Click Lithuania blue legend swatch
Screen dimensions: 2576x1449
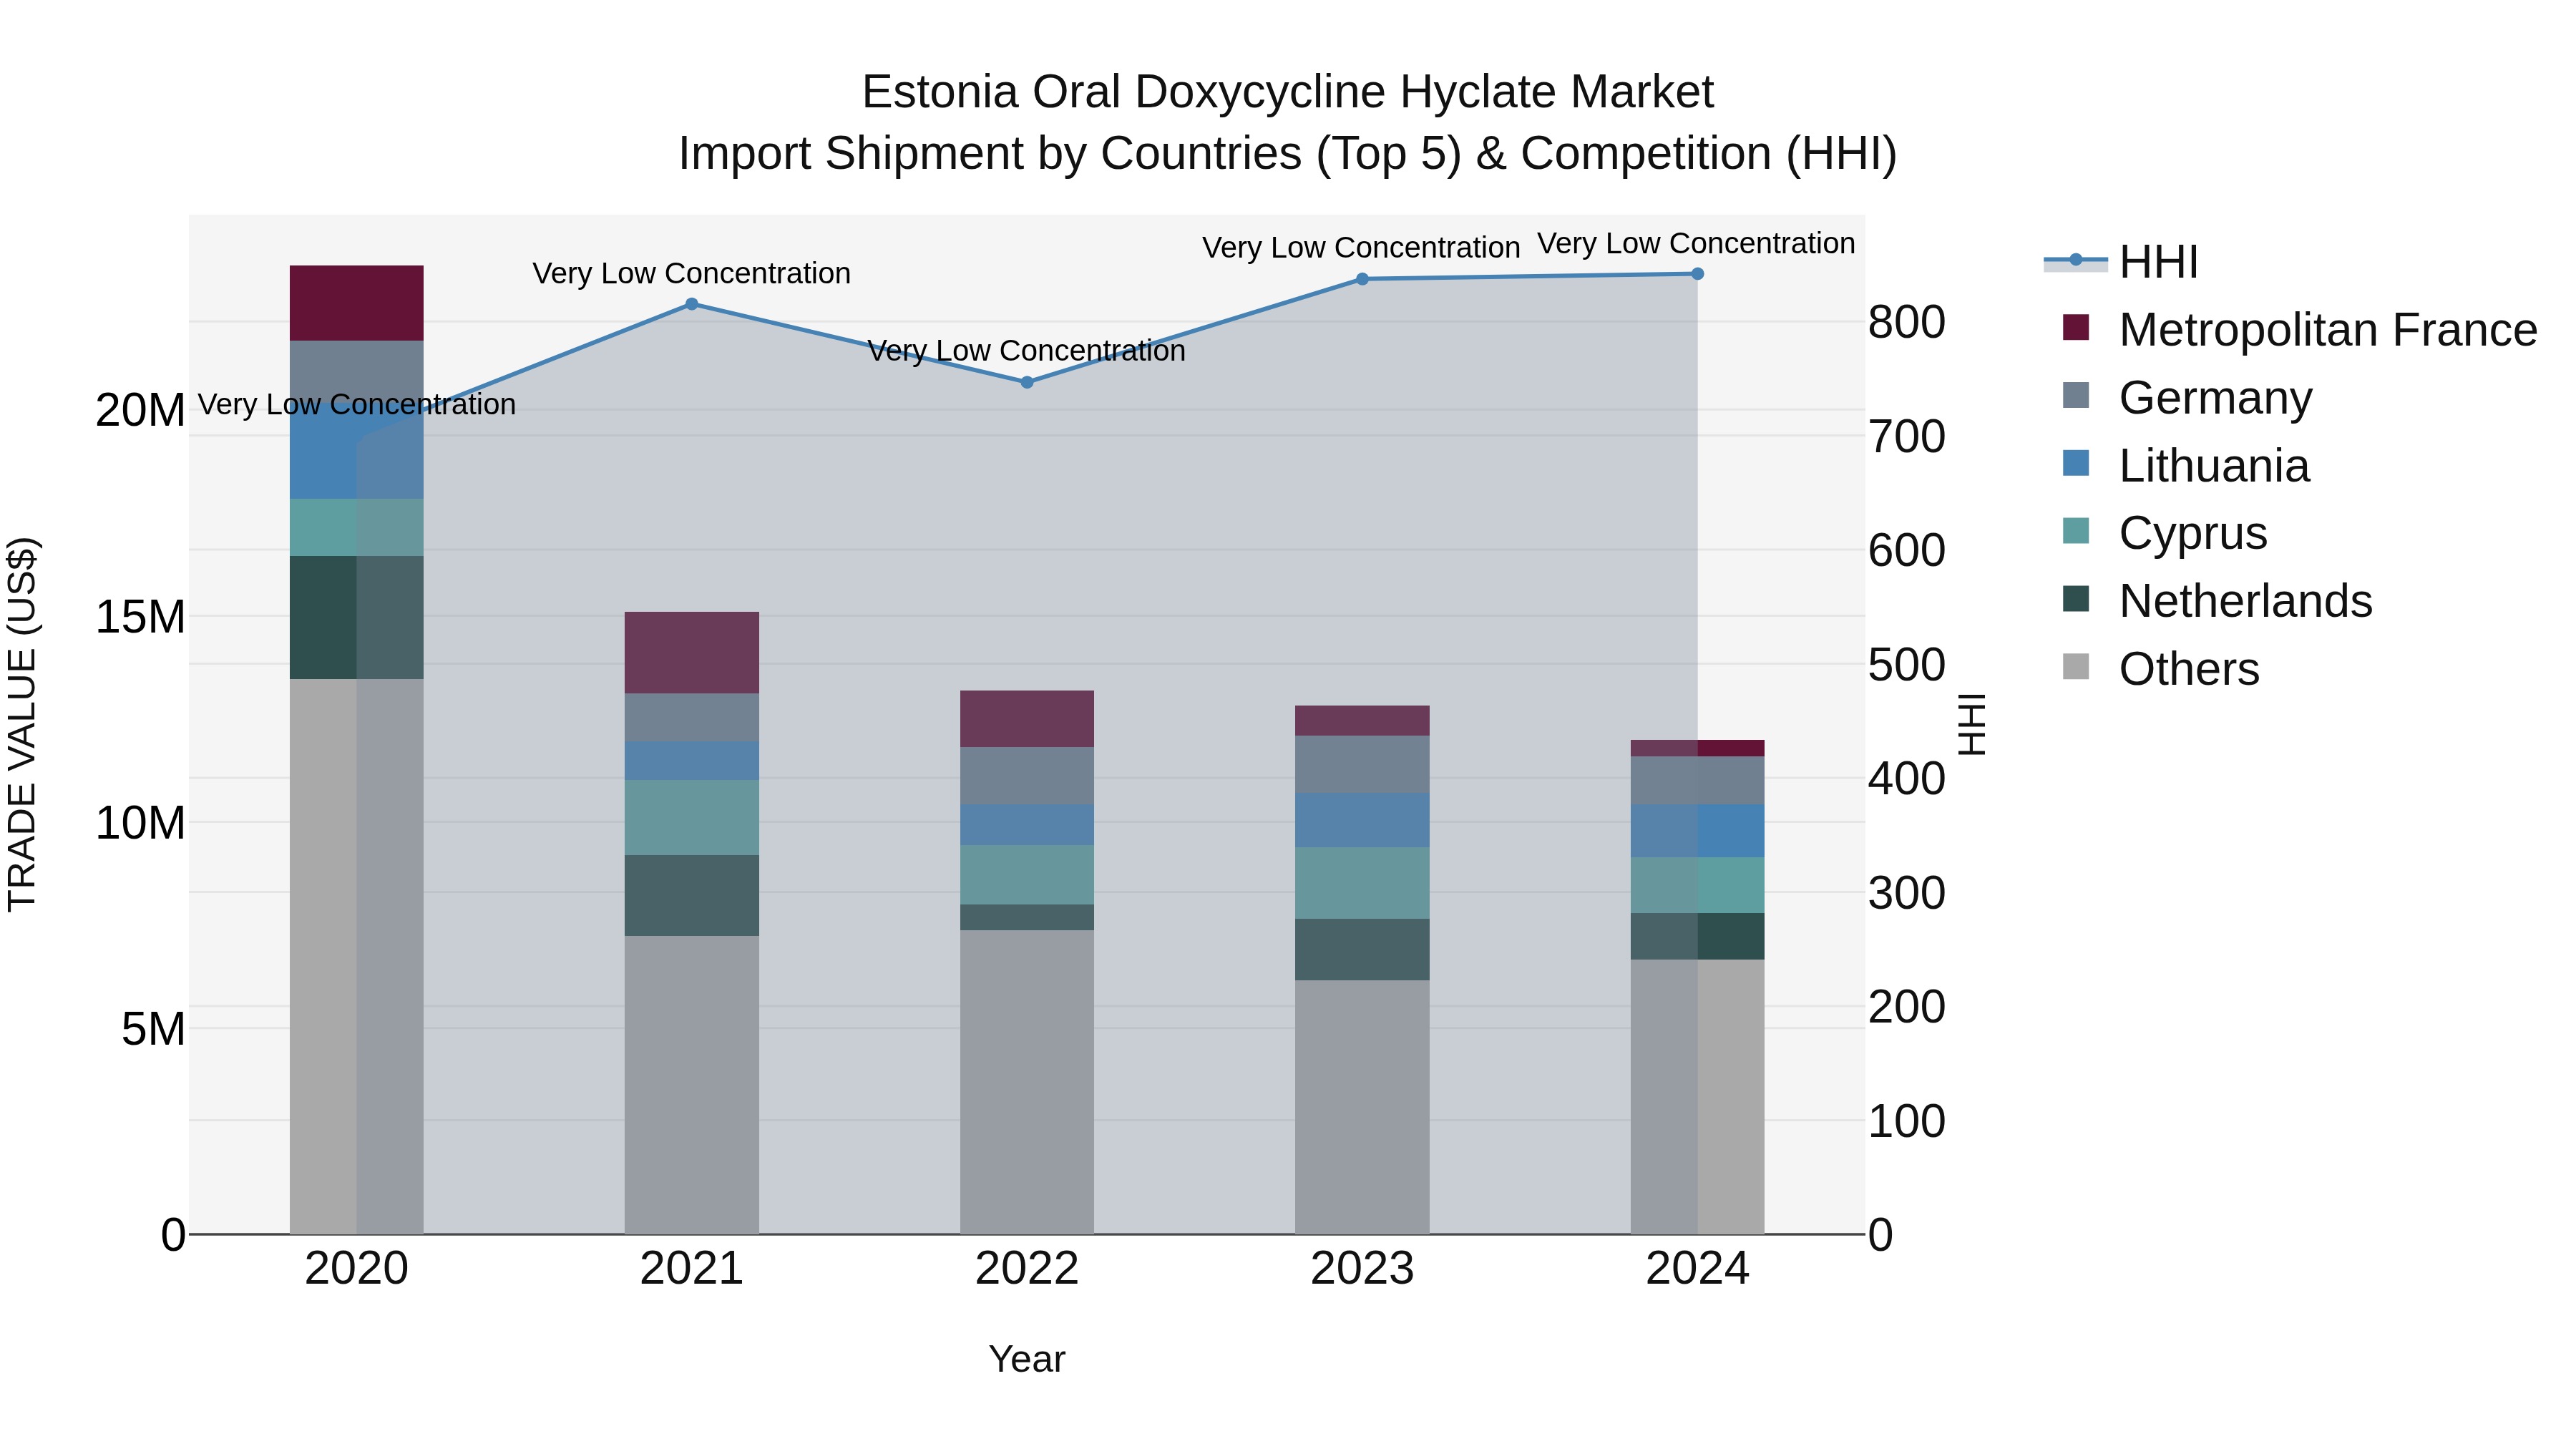tap(2076, 463)
